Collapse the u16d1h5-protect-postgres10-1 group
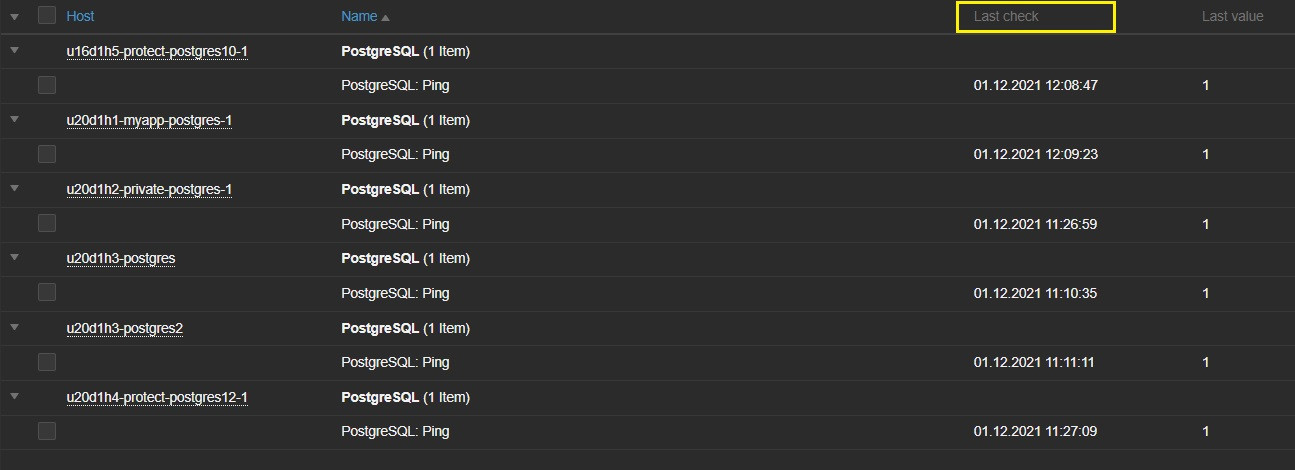The image size is (1295, 470). [x=14, y=50]
